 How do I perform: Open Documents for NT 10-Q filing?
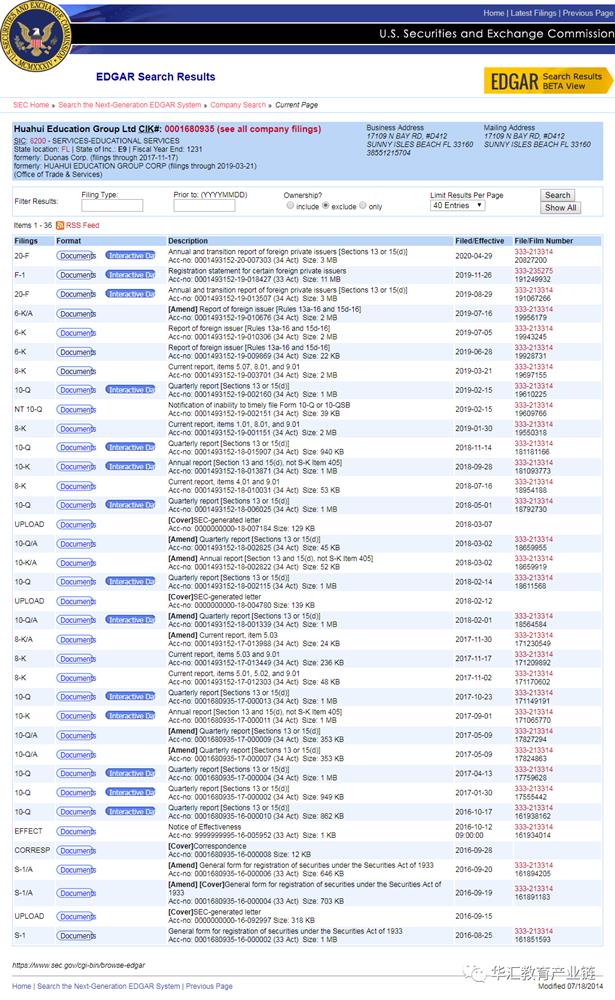(77, 409)
